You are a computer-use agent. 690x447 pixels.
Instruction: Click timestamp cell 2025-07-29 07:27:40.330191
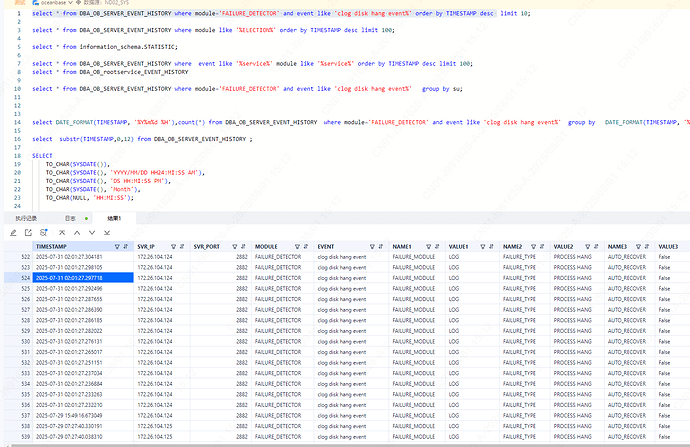pyautogui.click(x=83, y=426)
